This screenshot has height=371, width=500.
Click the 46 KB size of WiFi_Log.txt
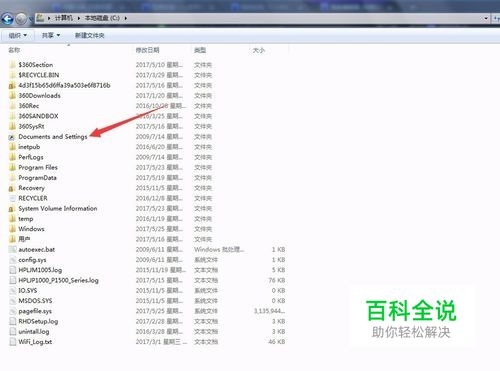click(x=277, y=342)
